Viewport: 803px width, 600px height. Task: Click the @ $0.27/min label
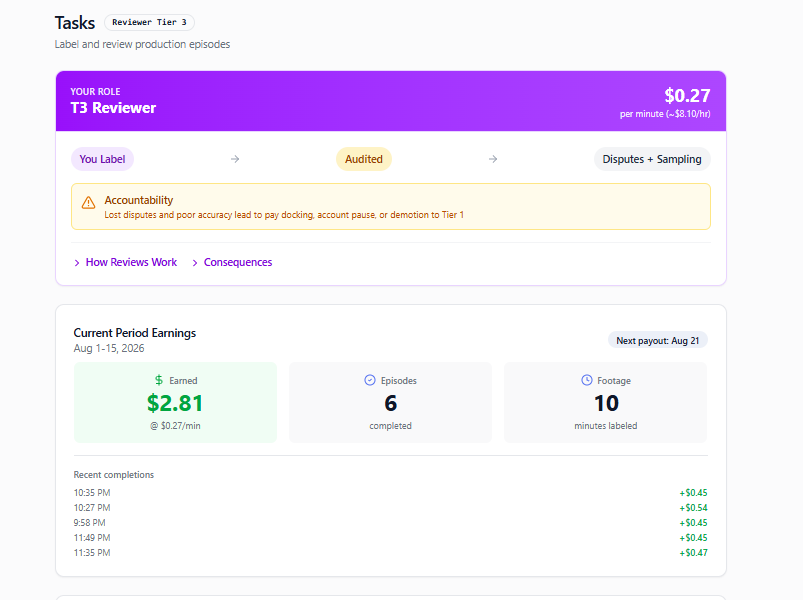point(175,426)
